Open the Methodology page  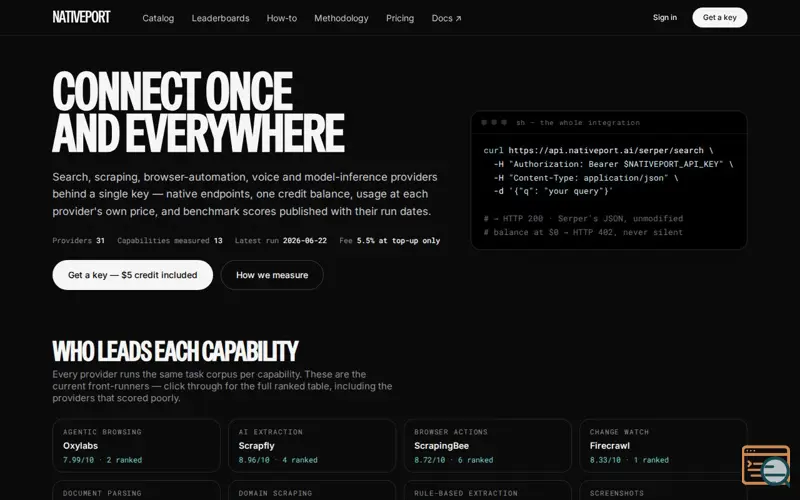tap(341, 18)
